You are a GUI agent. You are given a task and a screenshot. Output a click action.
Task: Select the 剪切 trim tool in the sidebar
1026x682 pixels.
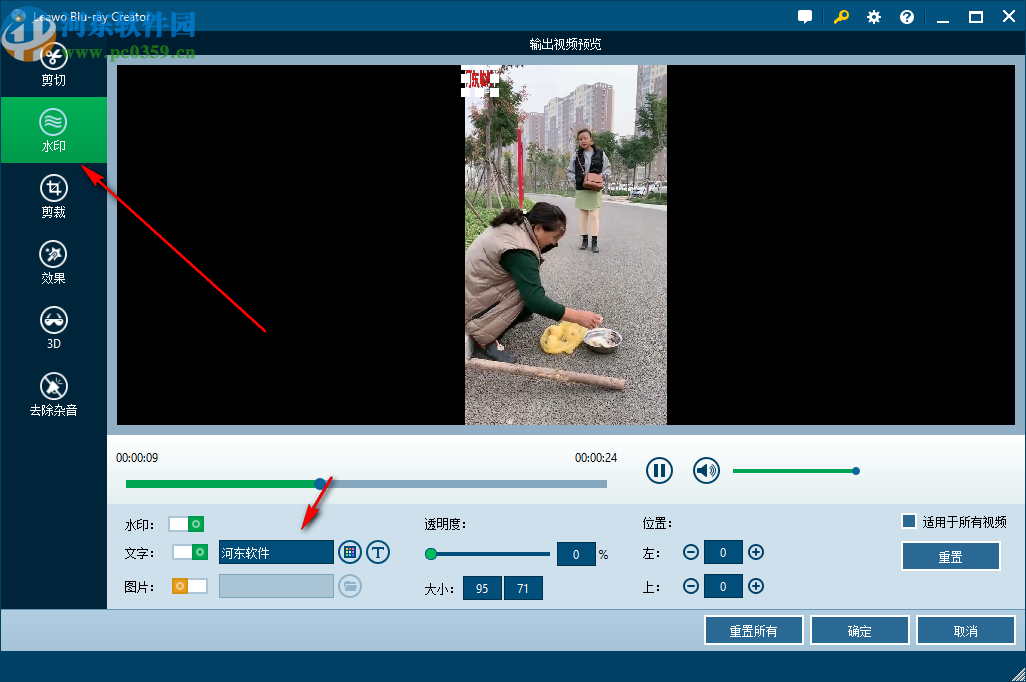point(53,60)
